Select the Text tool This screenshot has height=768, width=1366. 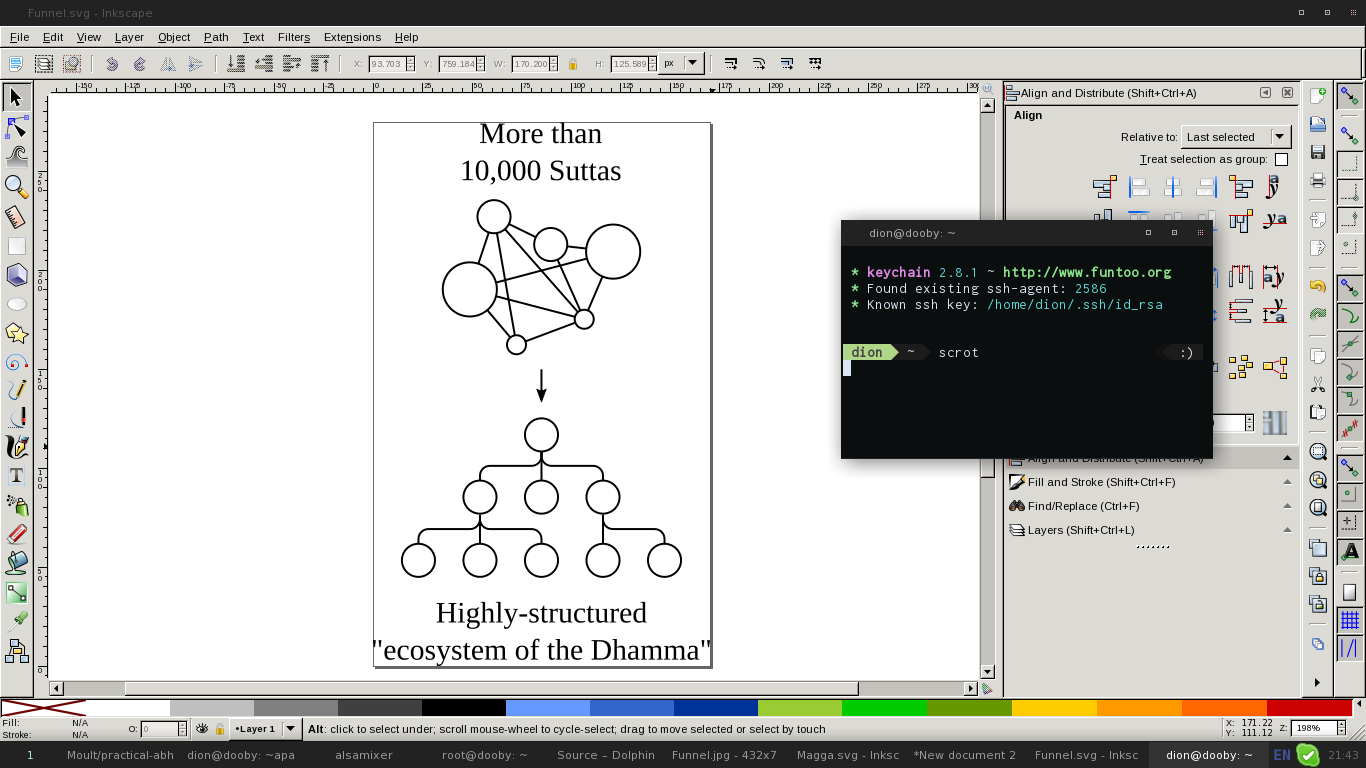(x=16, y=476)
